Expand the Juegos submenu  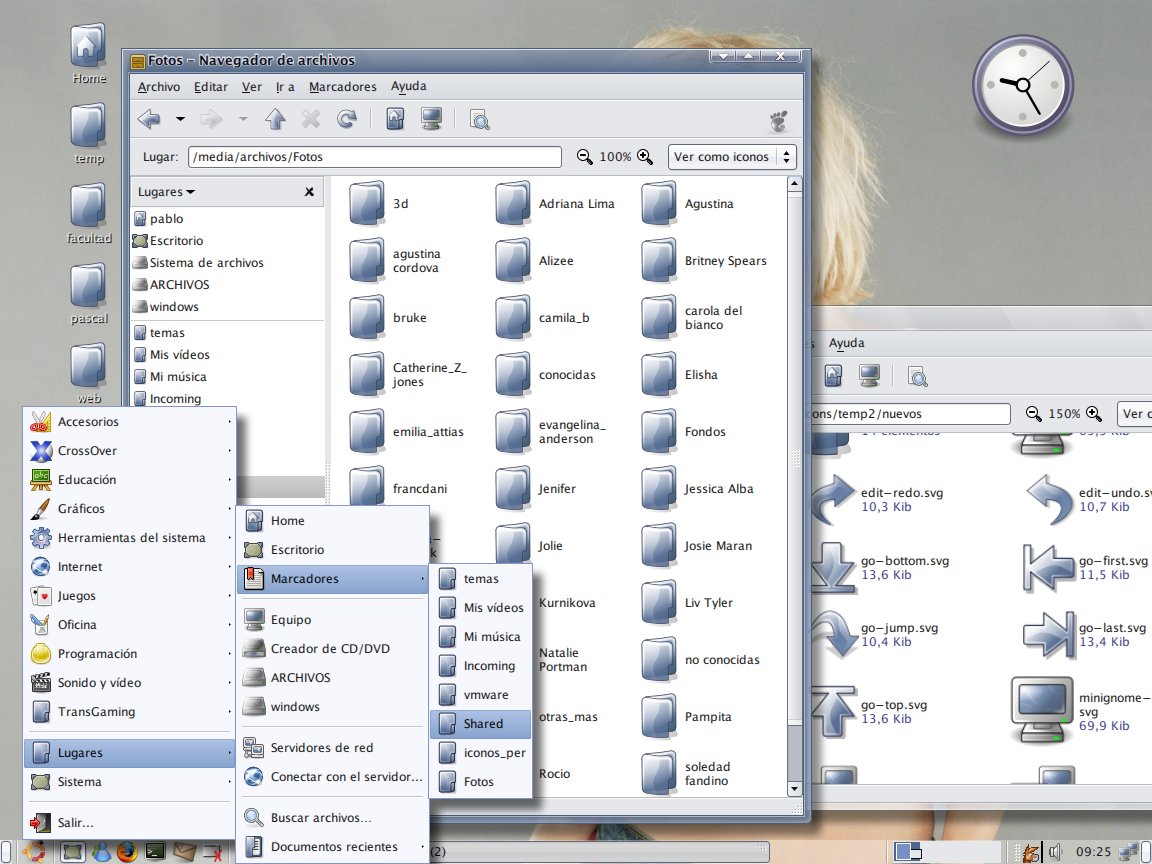[130, 596]
